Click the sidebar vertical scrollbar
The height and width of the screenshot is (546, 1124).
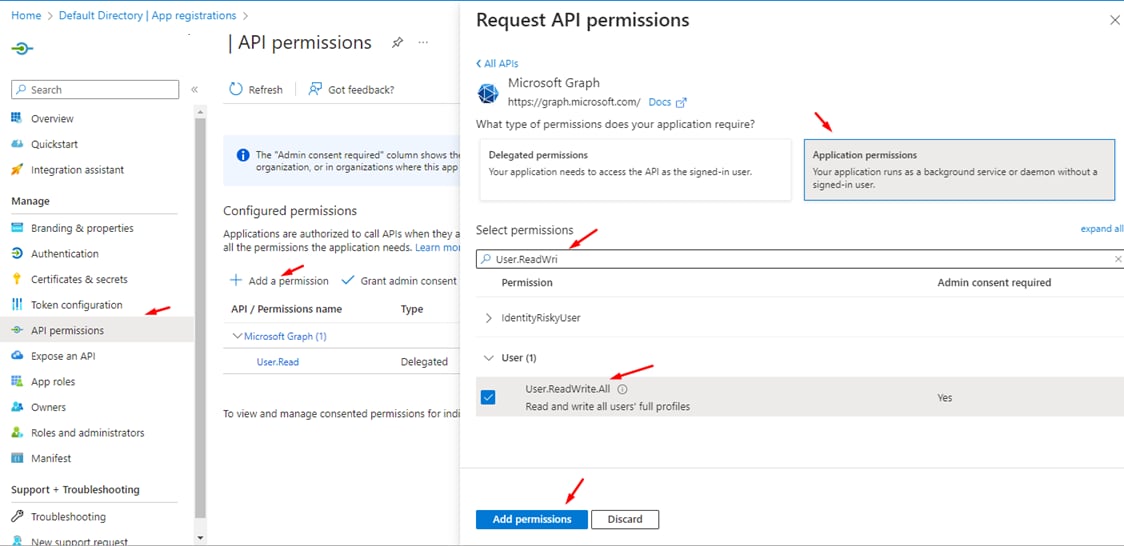pyautogui.click(x=200, y=319)
